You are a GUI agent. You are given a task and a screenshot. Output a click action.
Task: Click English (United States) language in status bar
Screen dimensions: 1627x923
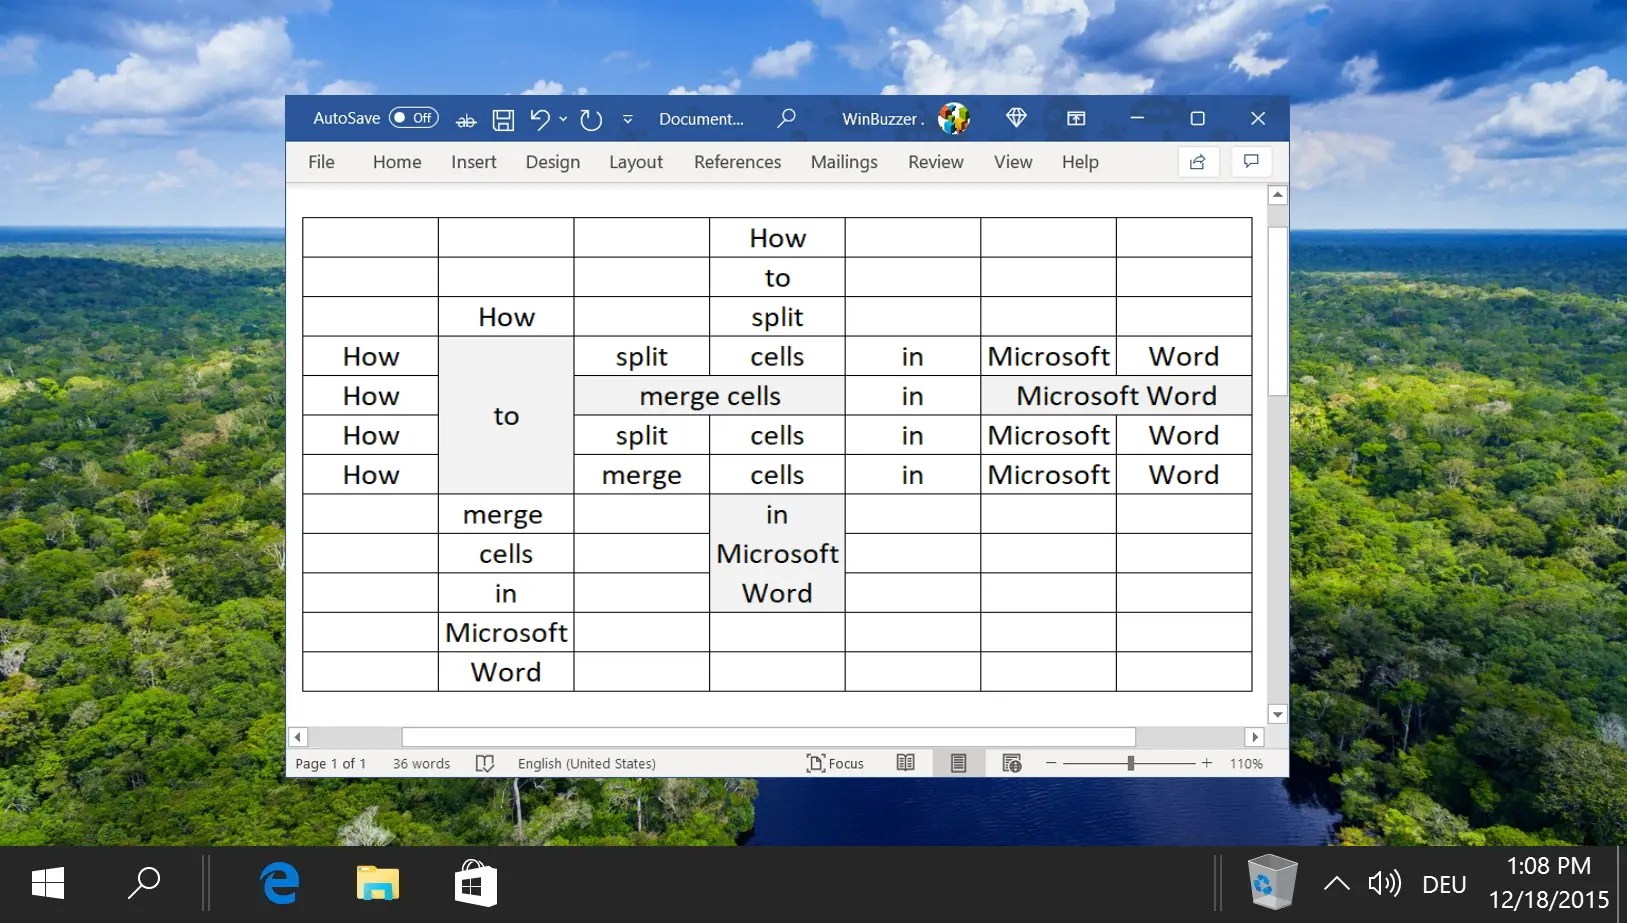pyautogui.click(x=586, y=763)
